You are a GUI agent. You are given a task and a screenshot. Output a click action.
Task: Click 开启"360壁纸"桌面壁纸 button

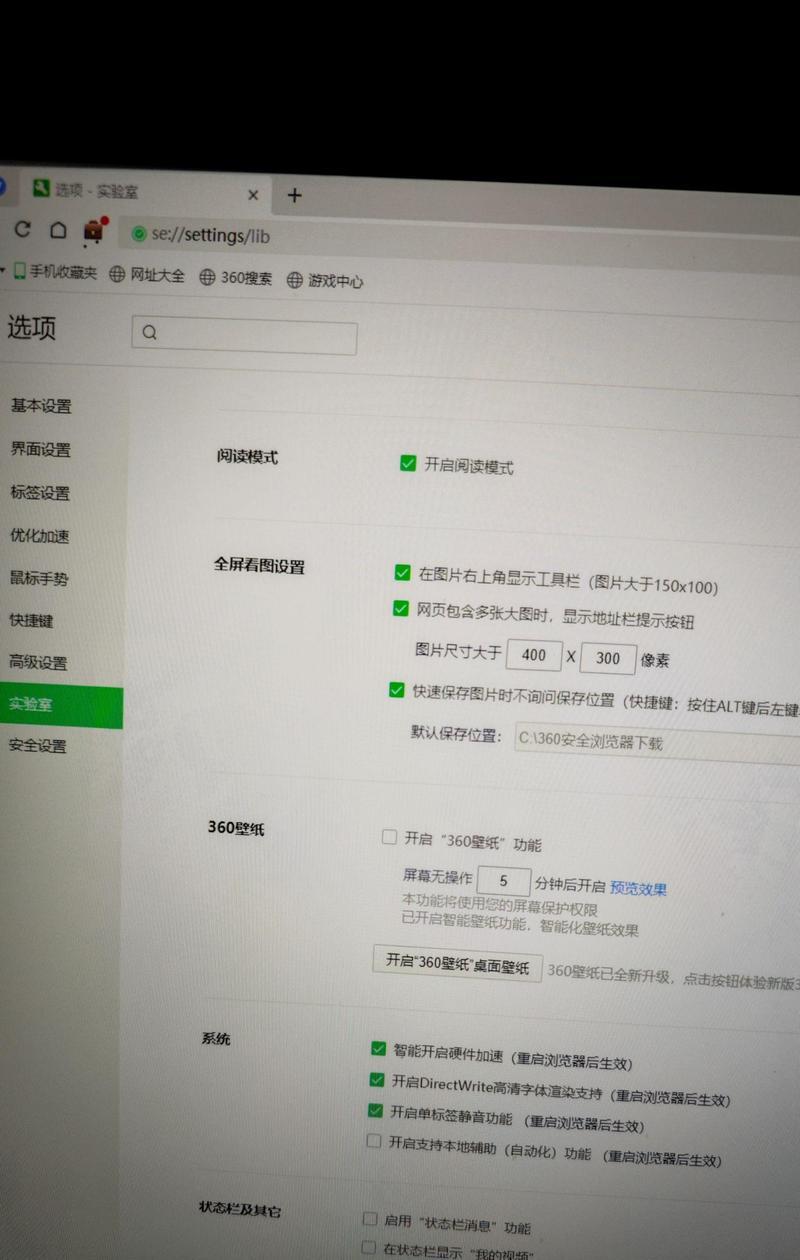coord(458,964)
